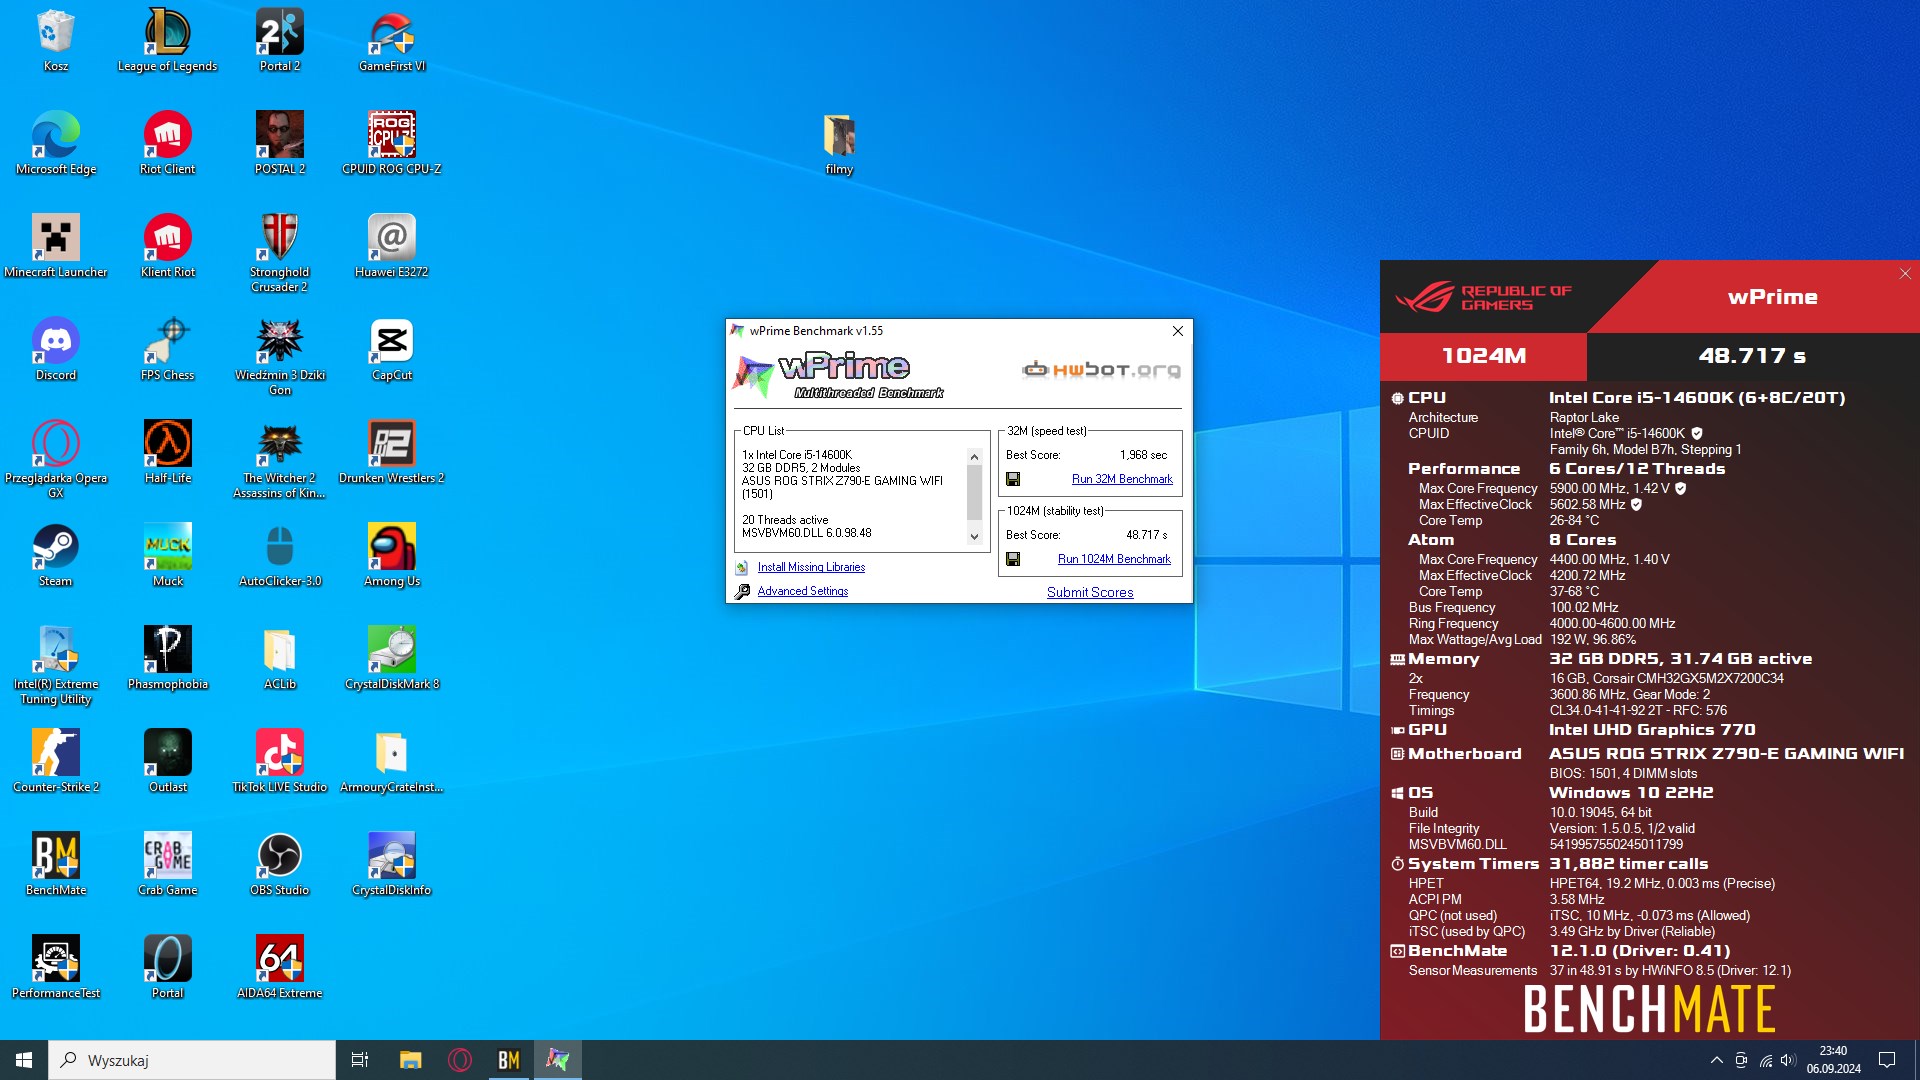Open Task View on the taskbar
Image resolution: width=1920 pixels, height=1080 pixels.
(360, 1060)
